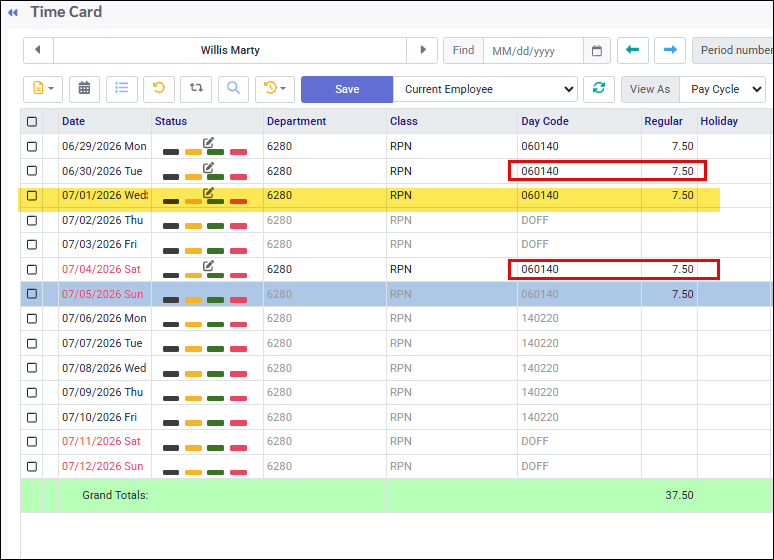Go to next employee arrow

click(423, 50)
